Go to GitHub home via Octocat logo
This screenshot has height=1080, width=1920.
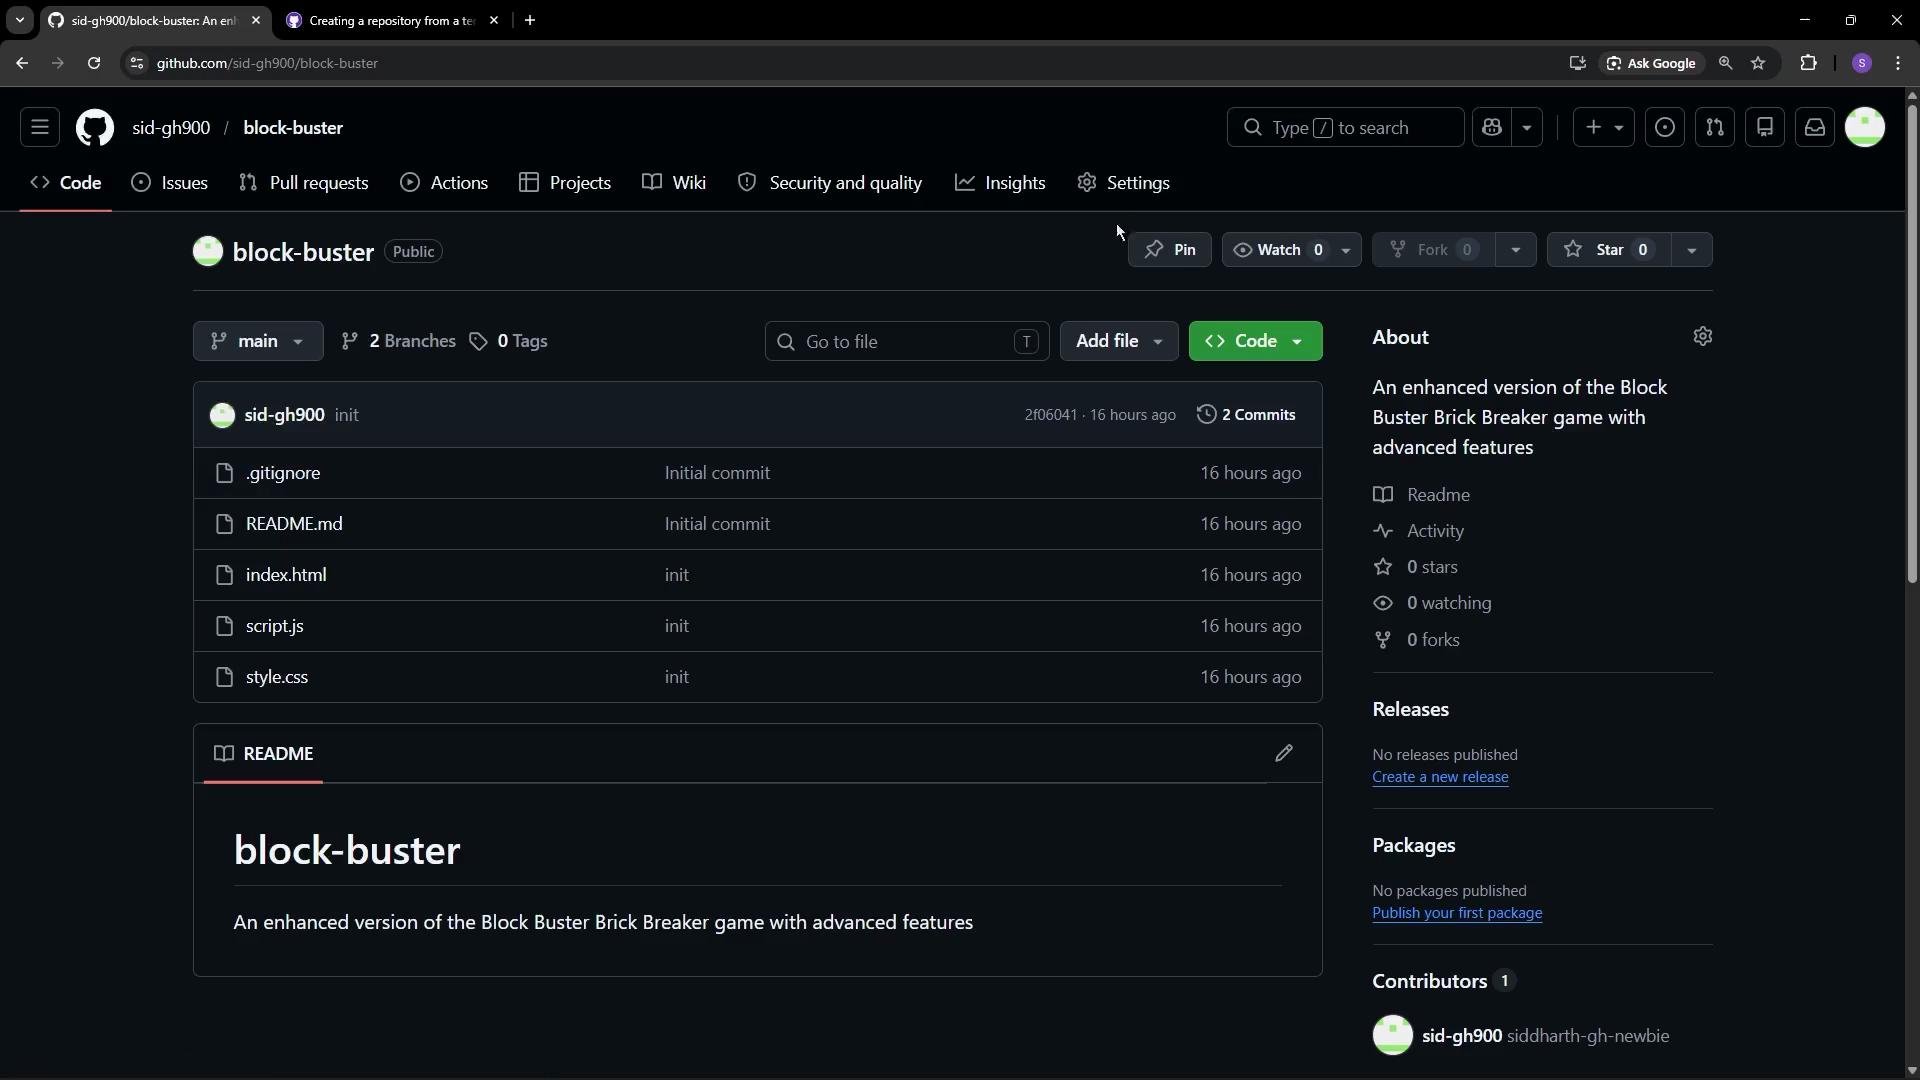(95, 128)
